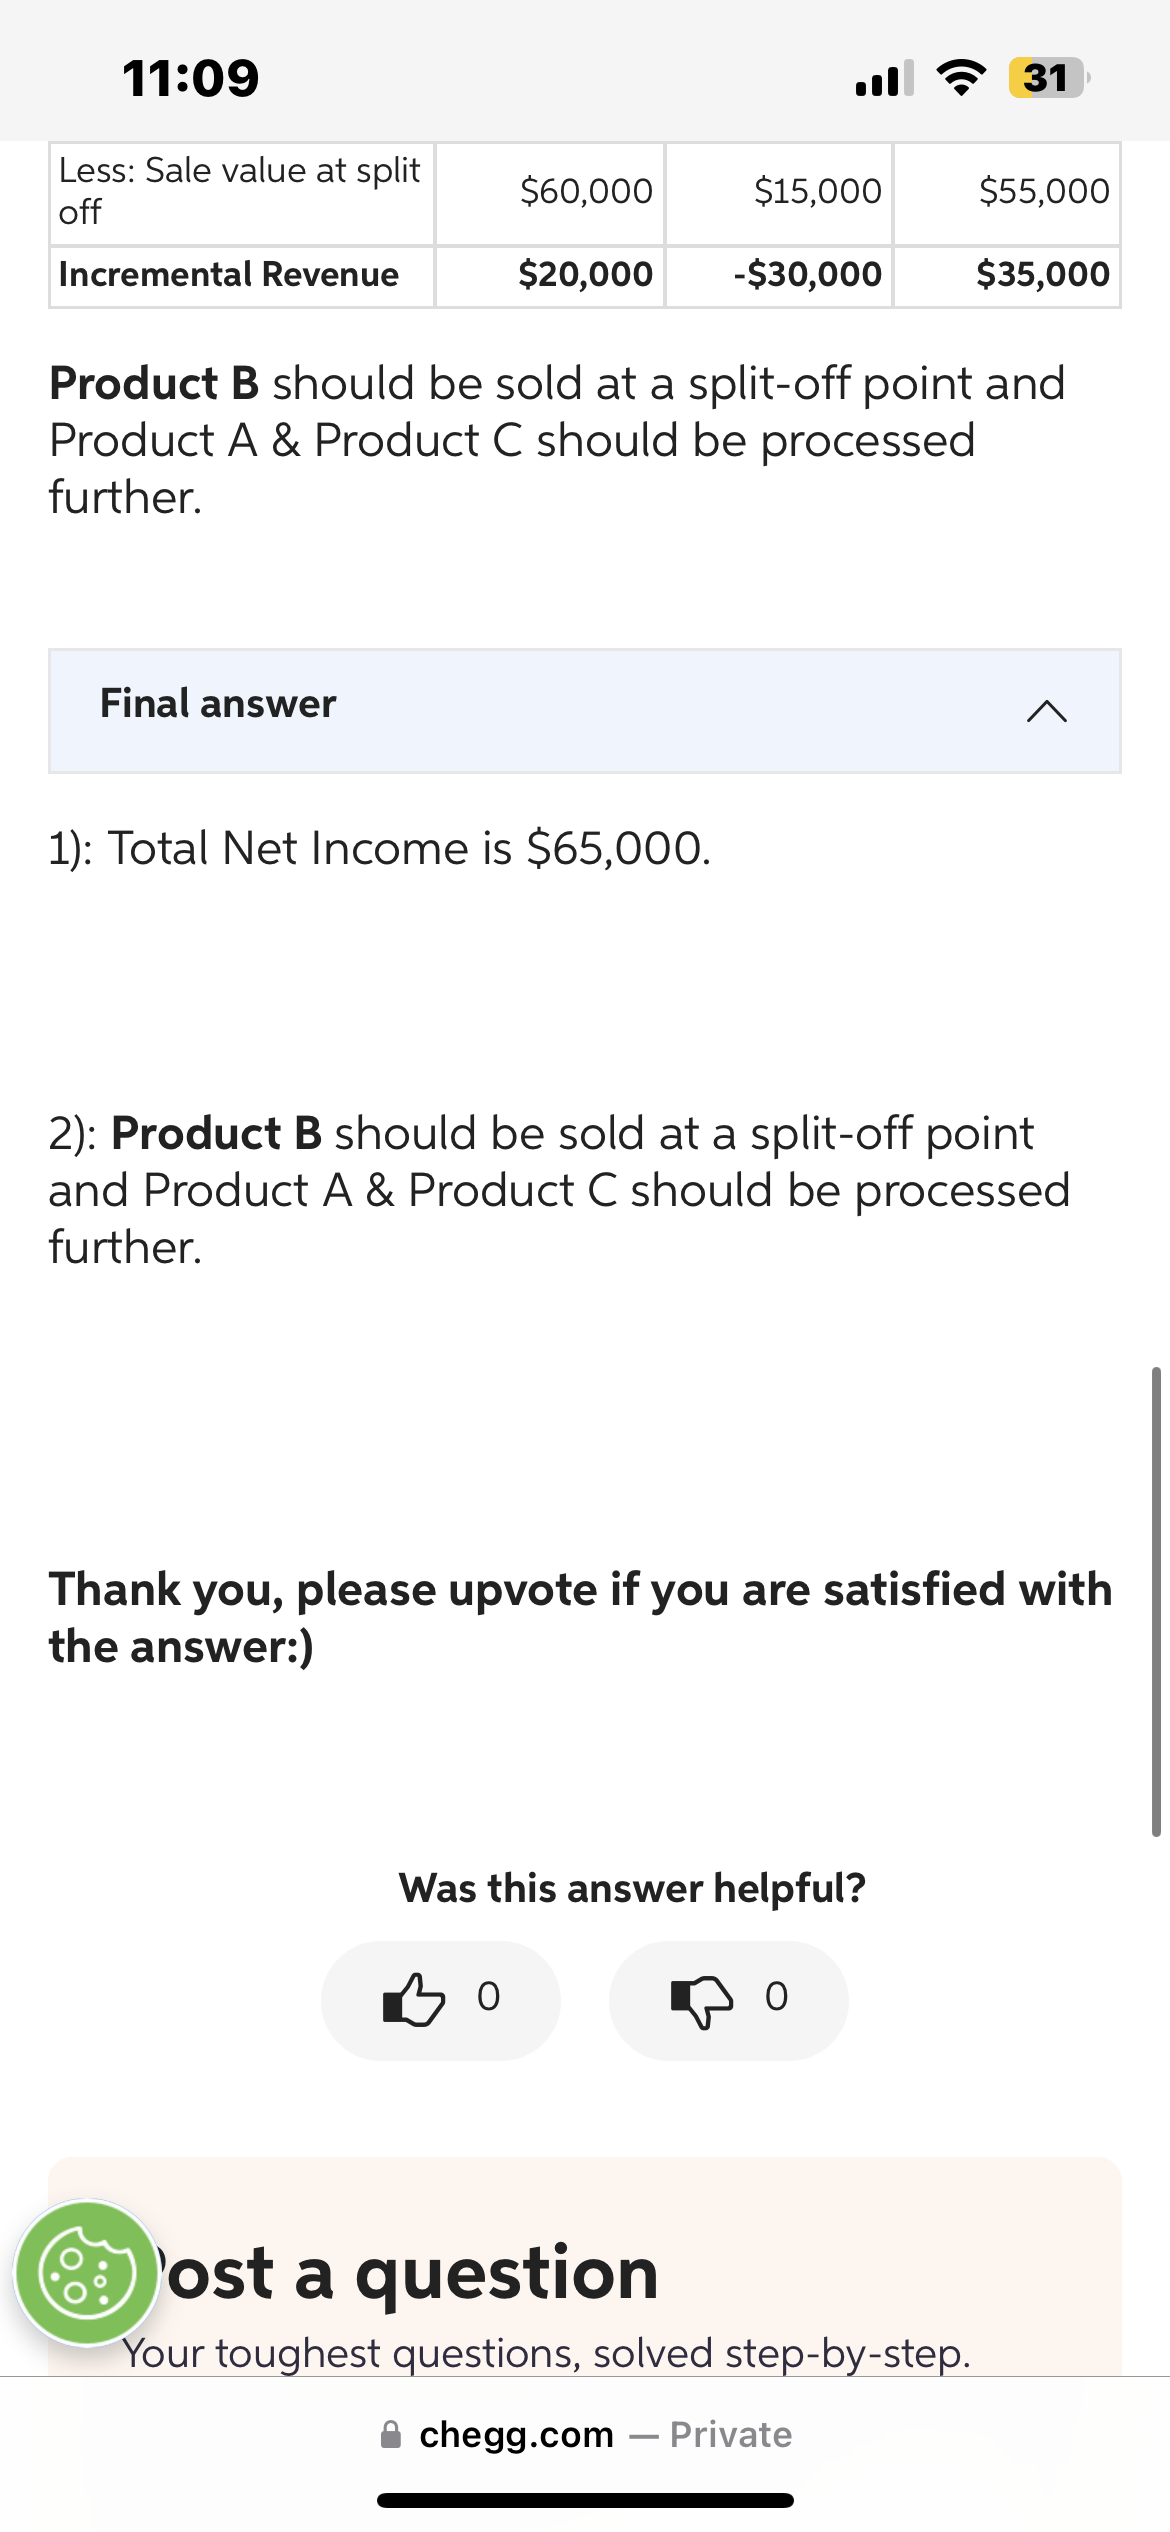Tap the thumbs down icon
1170x2532 pixels.
click(700, 2000)
